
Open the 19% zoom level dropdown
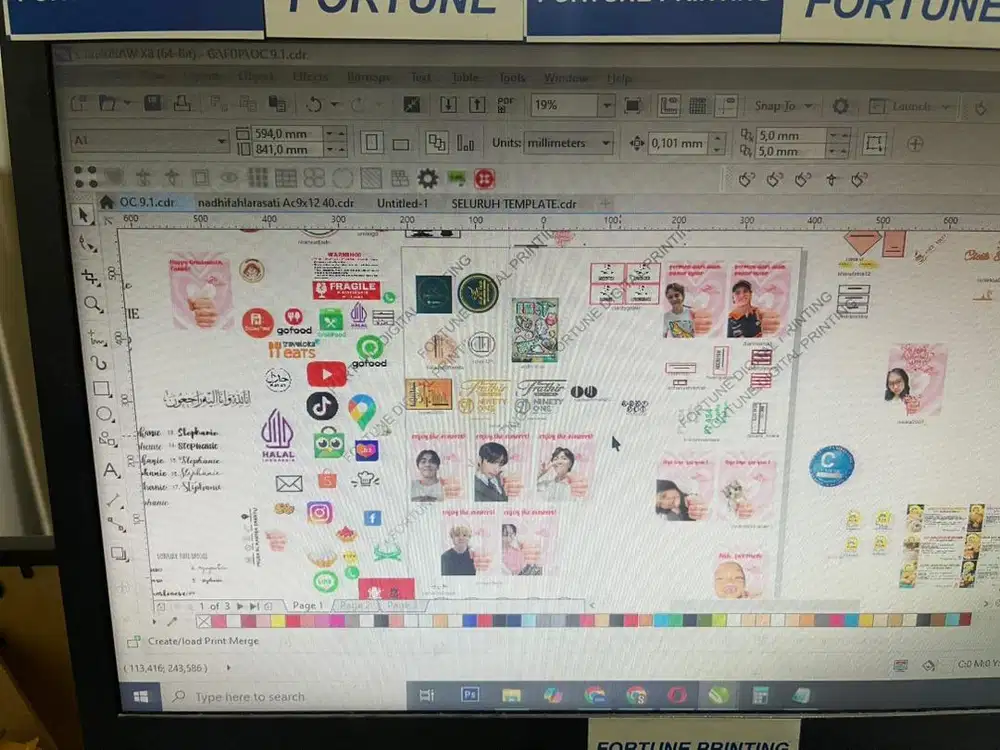pyautogui.click(x=607, y=105)
